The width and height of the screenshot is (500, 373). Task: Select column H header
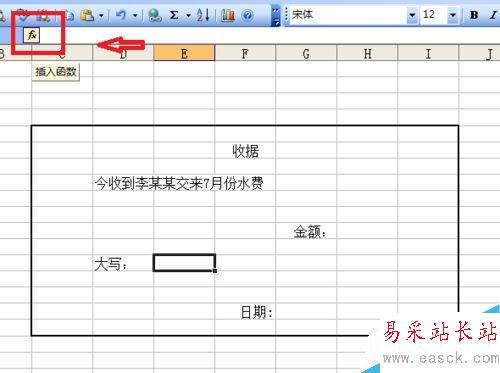point(367,53)
